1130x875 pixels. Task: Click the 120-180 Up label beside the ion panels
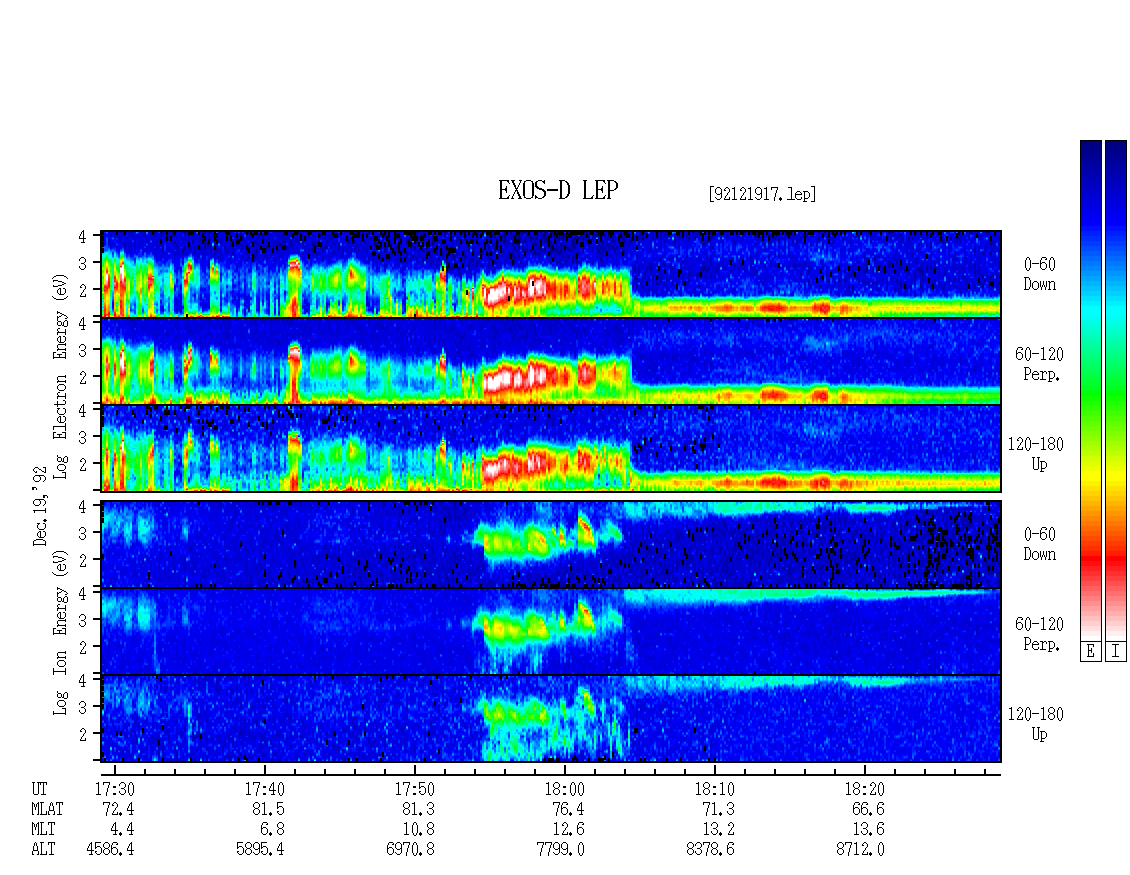tap(1036, 724)
